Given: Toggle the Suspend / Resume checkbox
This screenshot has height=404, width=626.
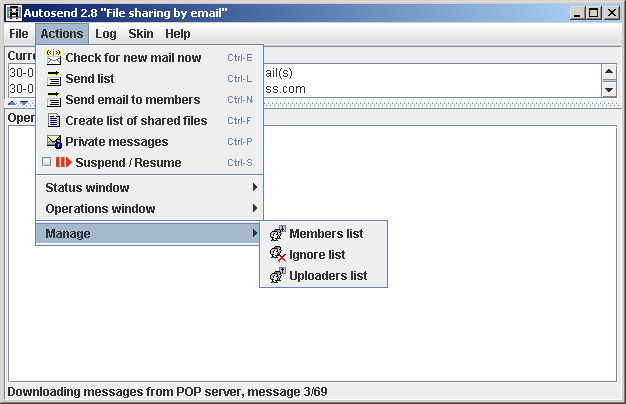Looking at the screenshot, I should pyautogui.click(x=46, y=162).
